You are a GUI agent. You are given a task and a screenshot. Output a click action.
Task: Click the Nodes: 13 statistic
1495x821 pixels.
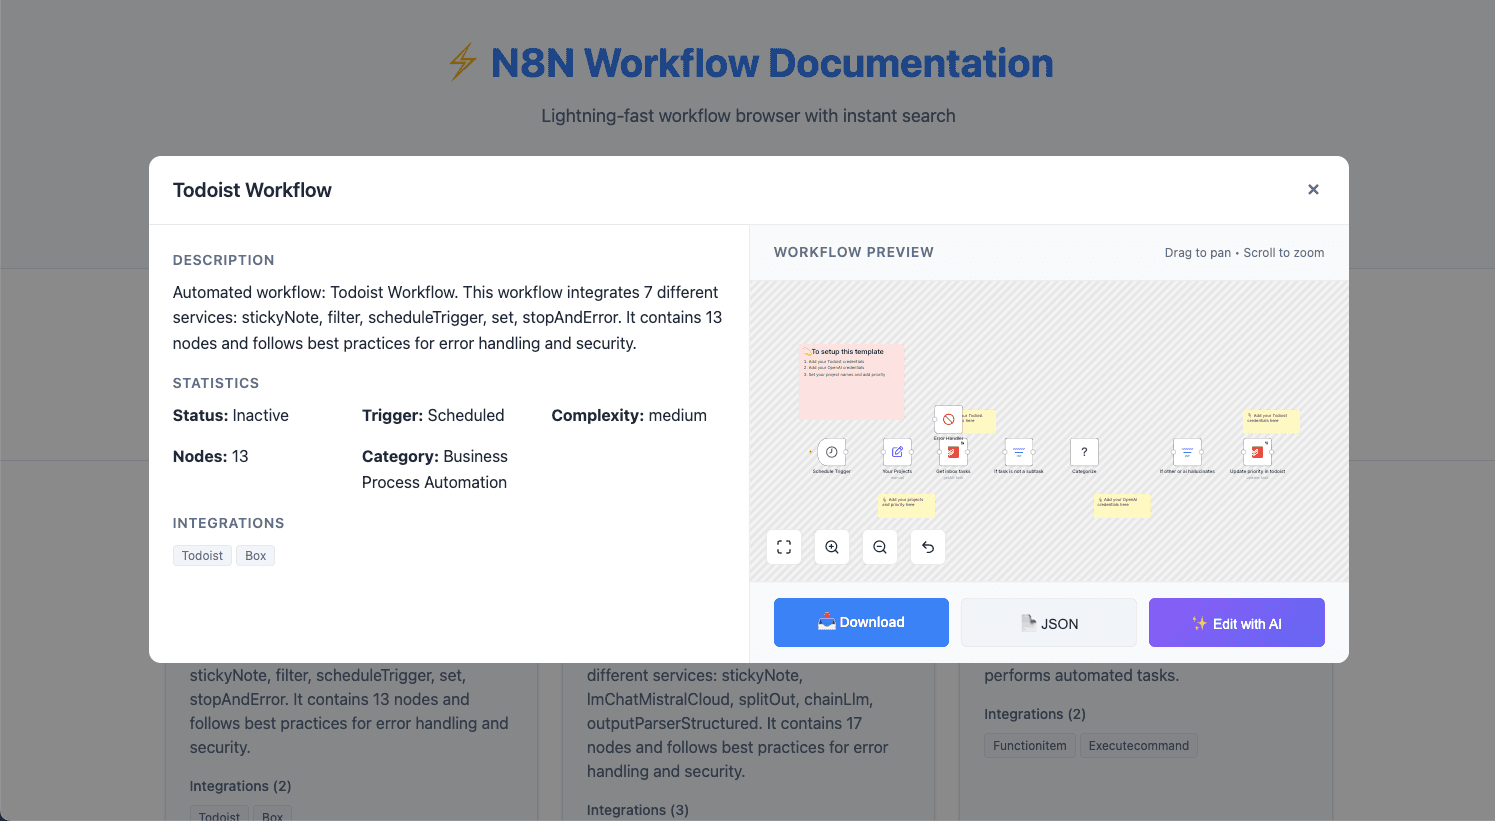211,456
